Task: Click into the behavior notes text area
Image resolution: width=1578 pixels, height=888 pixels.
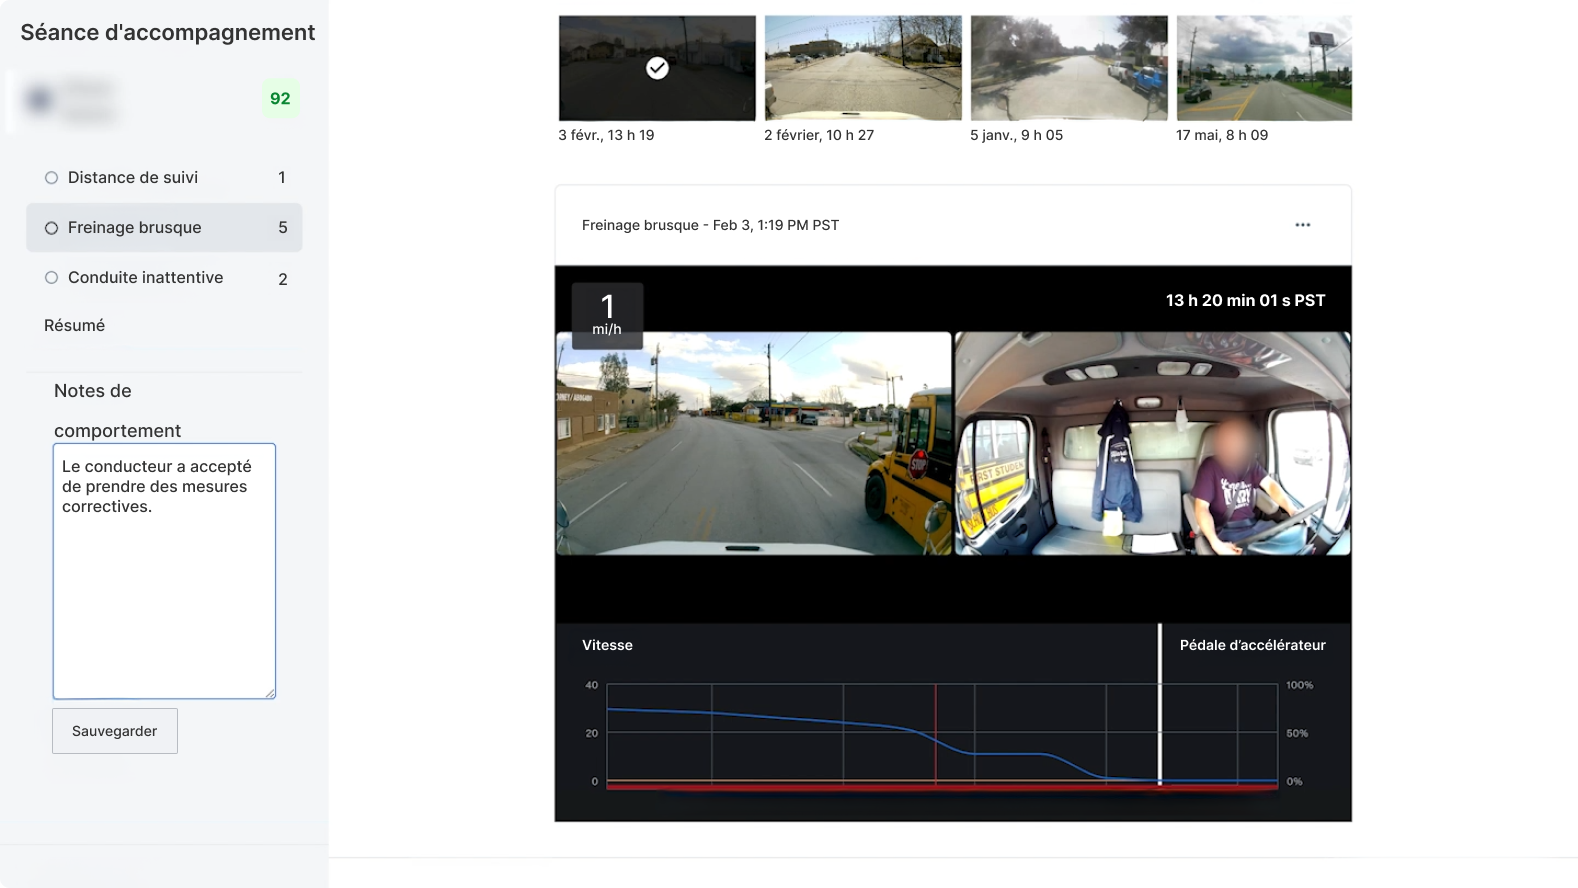Action: (164, 571)
